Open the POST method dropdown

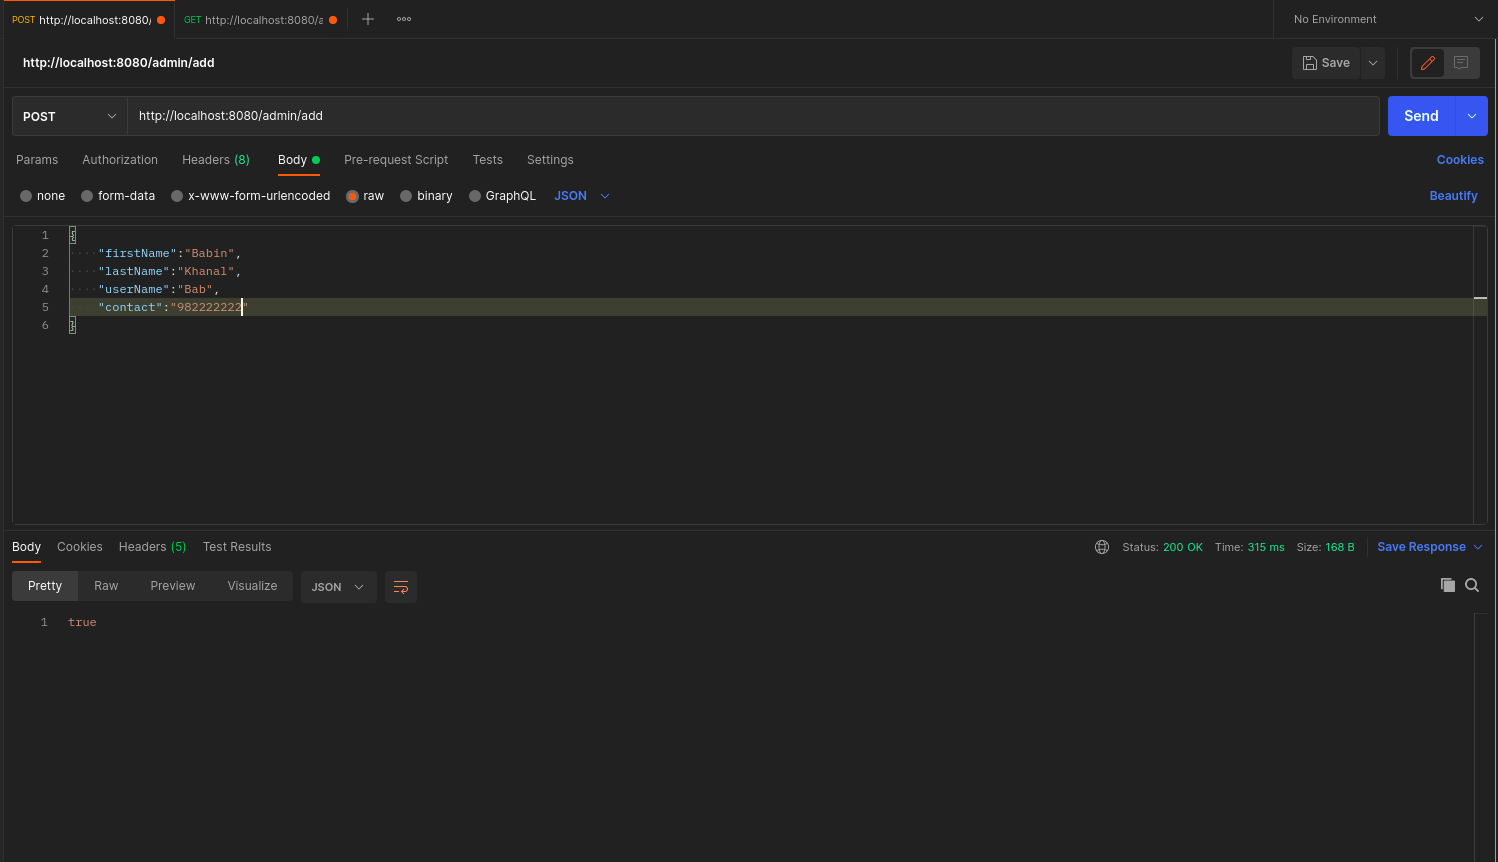(70, 116)
